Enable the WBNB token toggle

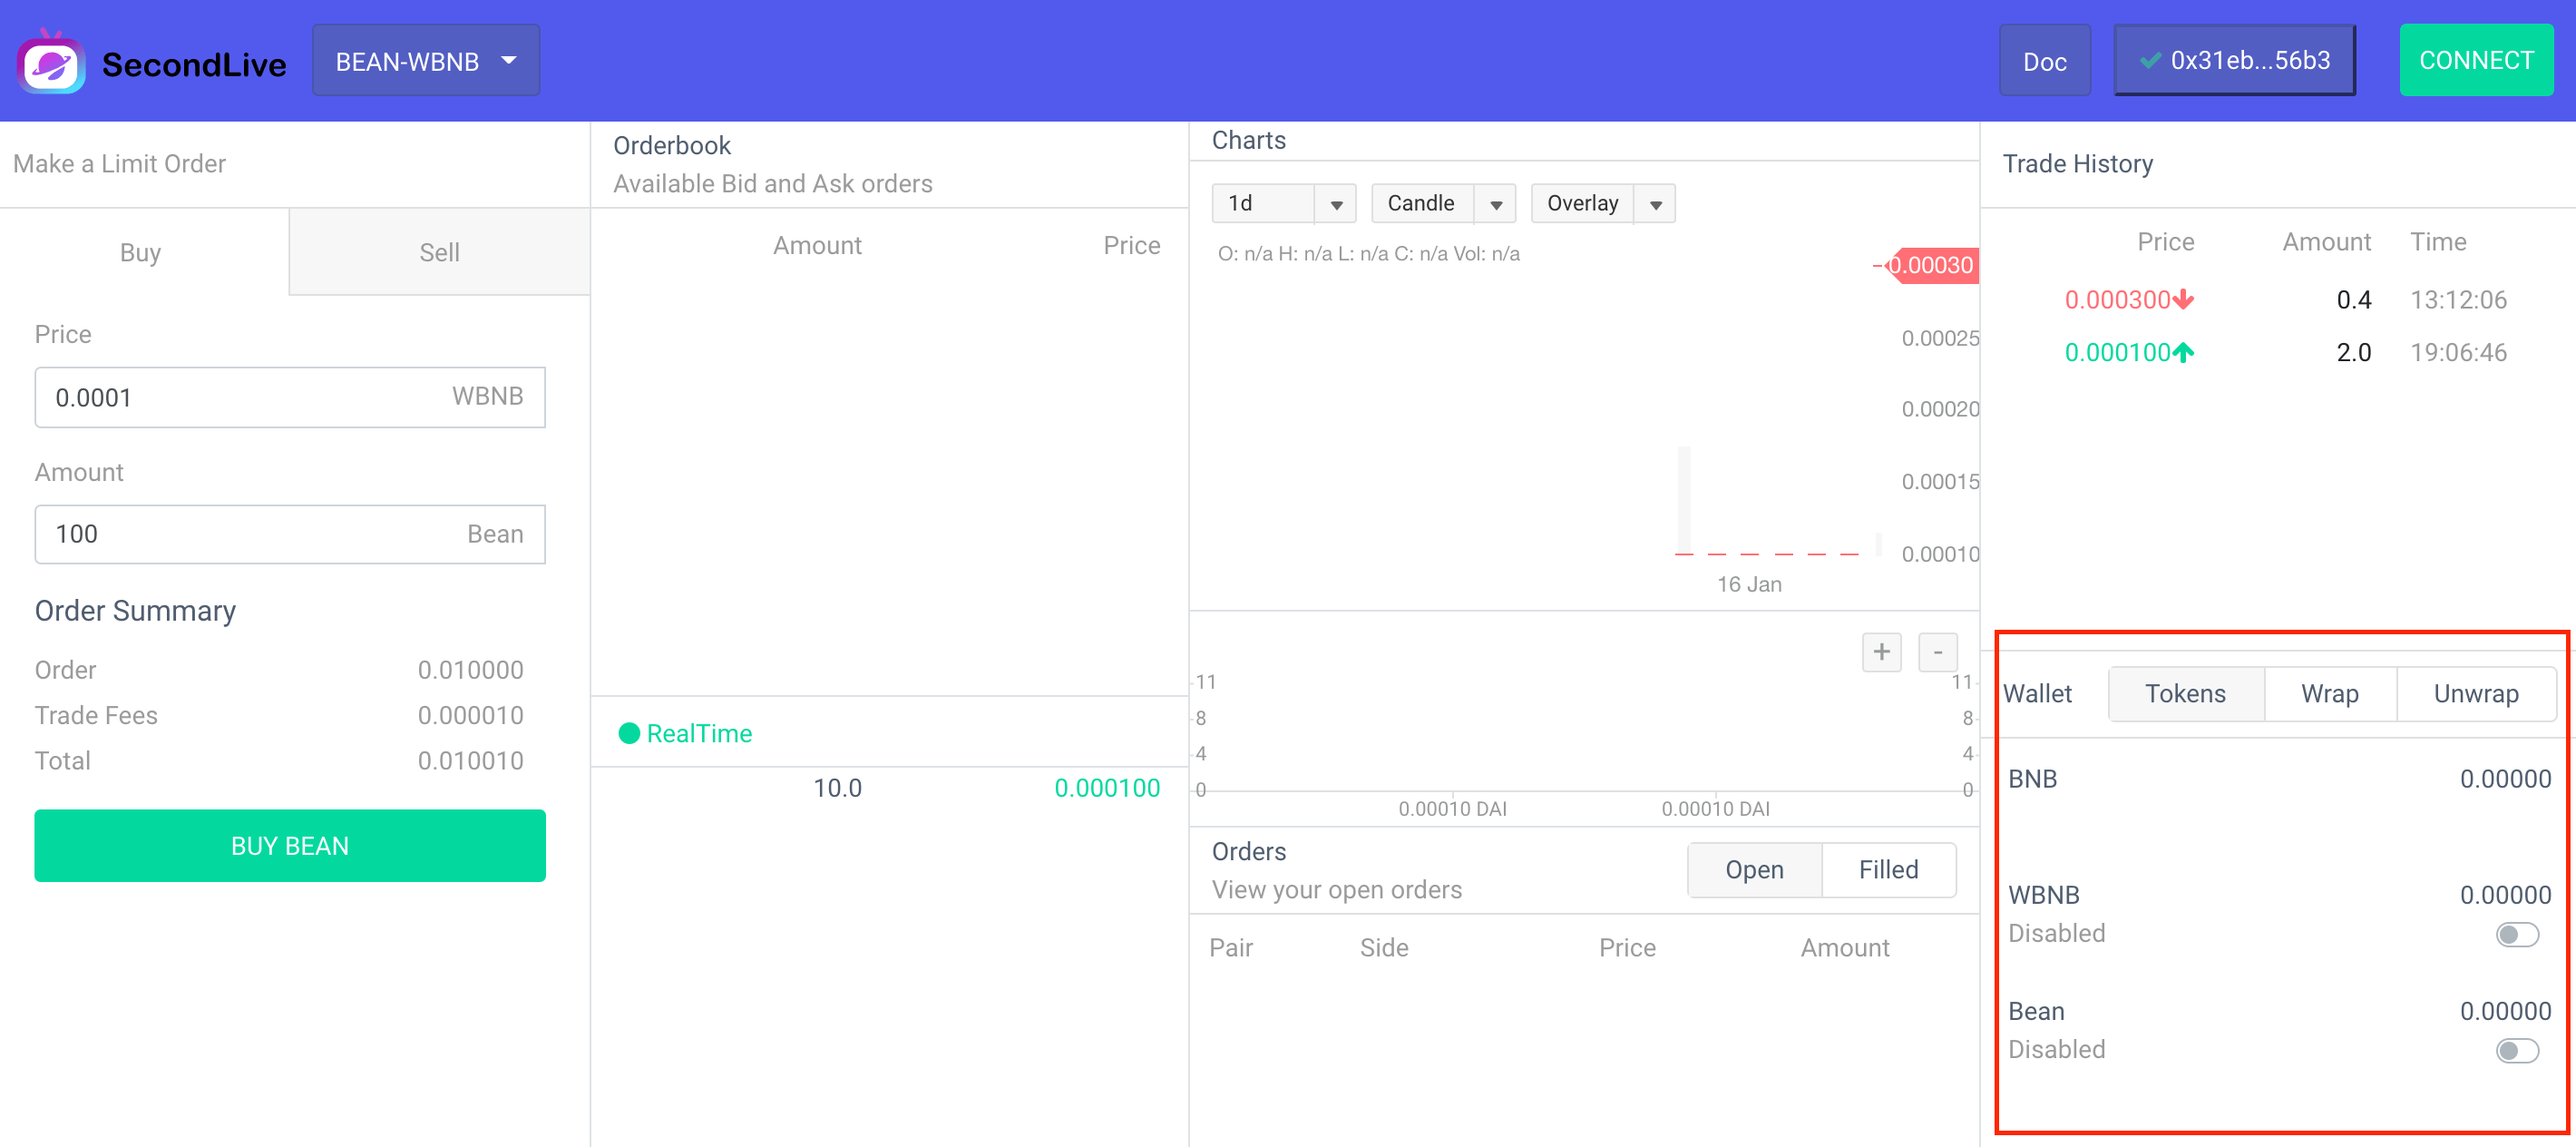(2516, 934)
